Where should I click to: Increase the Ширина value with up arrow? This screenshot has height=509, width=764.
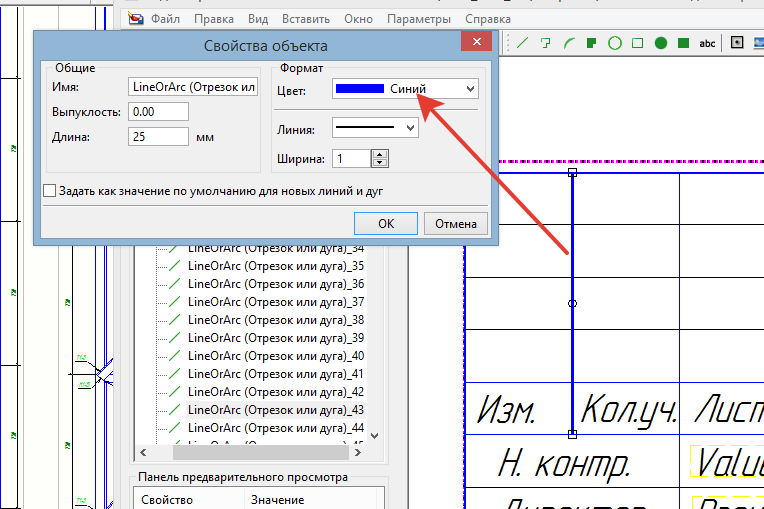(380, 153)
